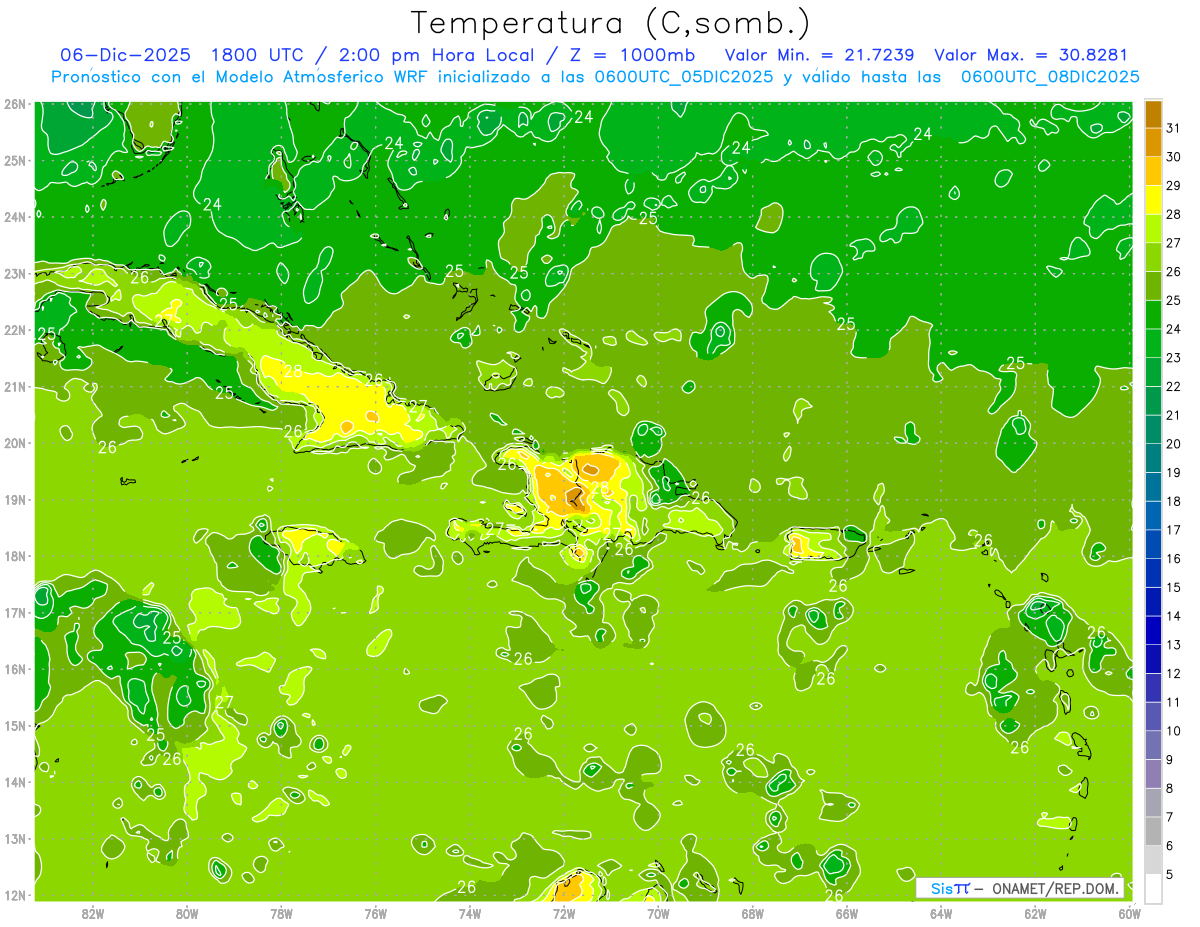1200x927 pixels.
Task: Click legend value 21 on the color scale
Action: tap(1173, 415)
